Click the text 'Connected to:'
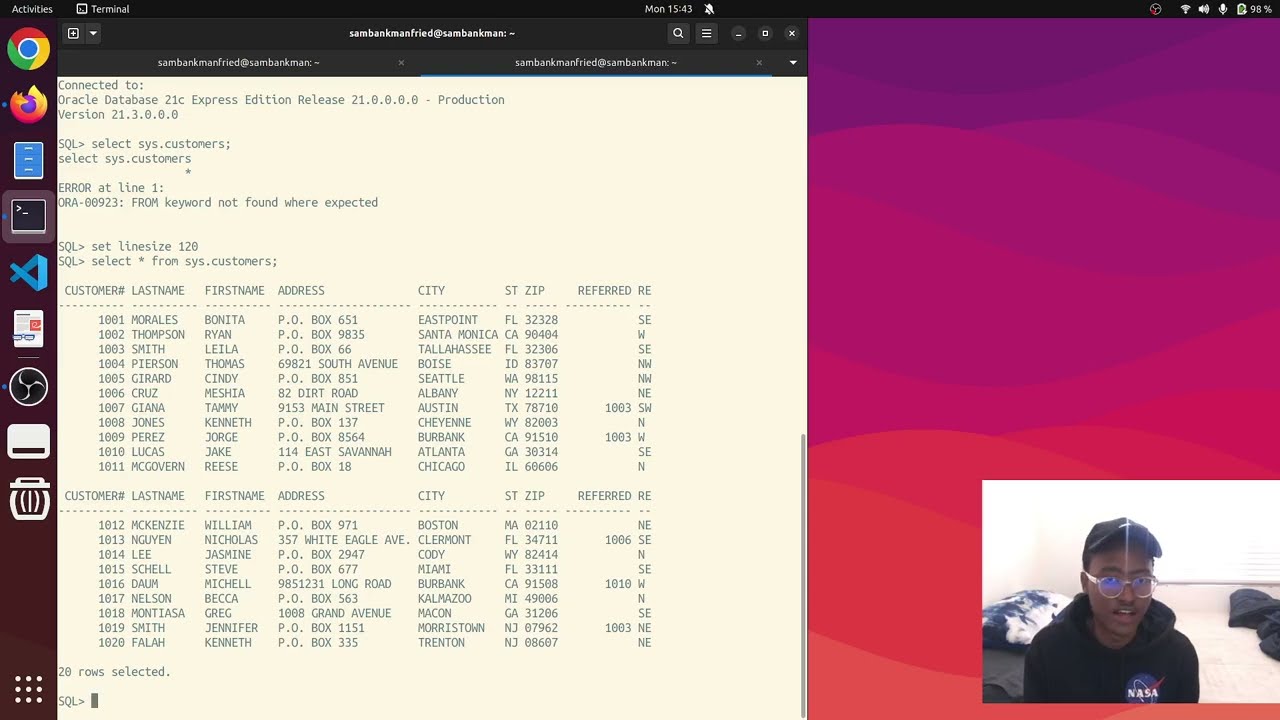Screen dimensions: 1280x720 (x=101, y=86)
